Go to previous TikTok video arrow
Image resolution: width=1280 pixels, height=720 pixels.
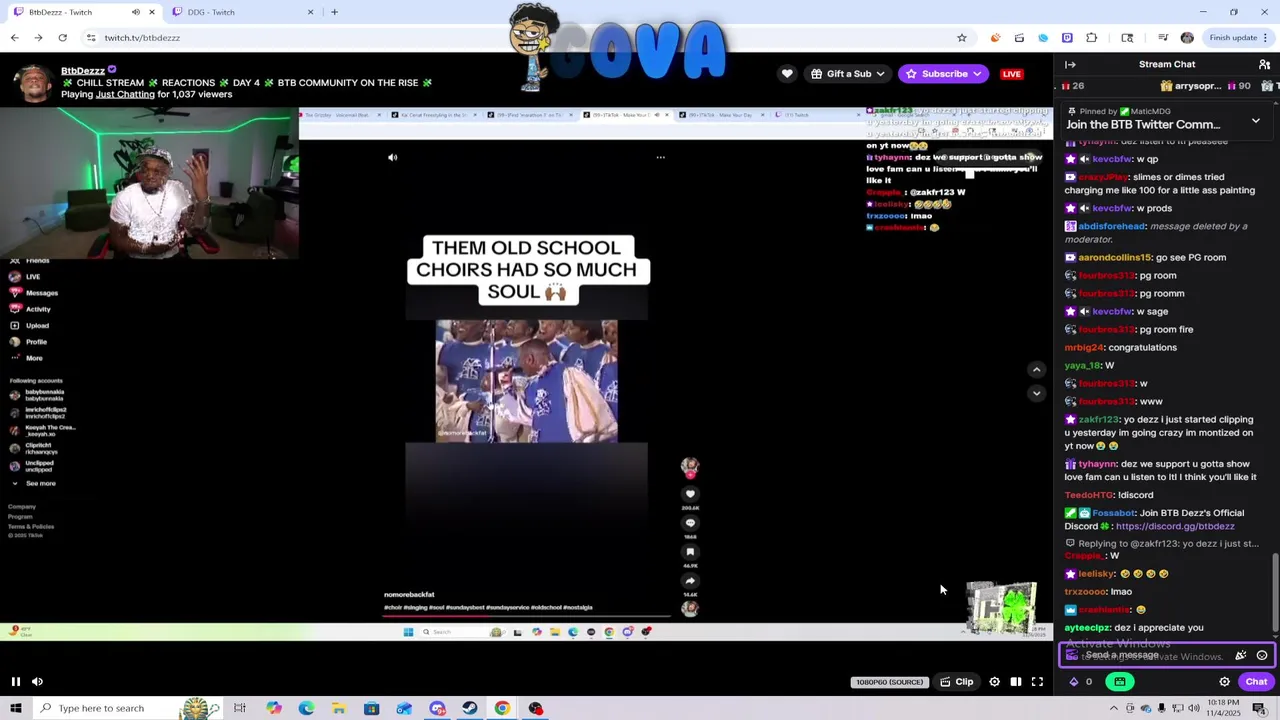tap(1036, 370)
